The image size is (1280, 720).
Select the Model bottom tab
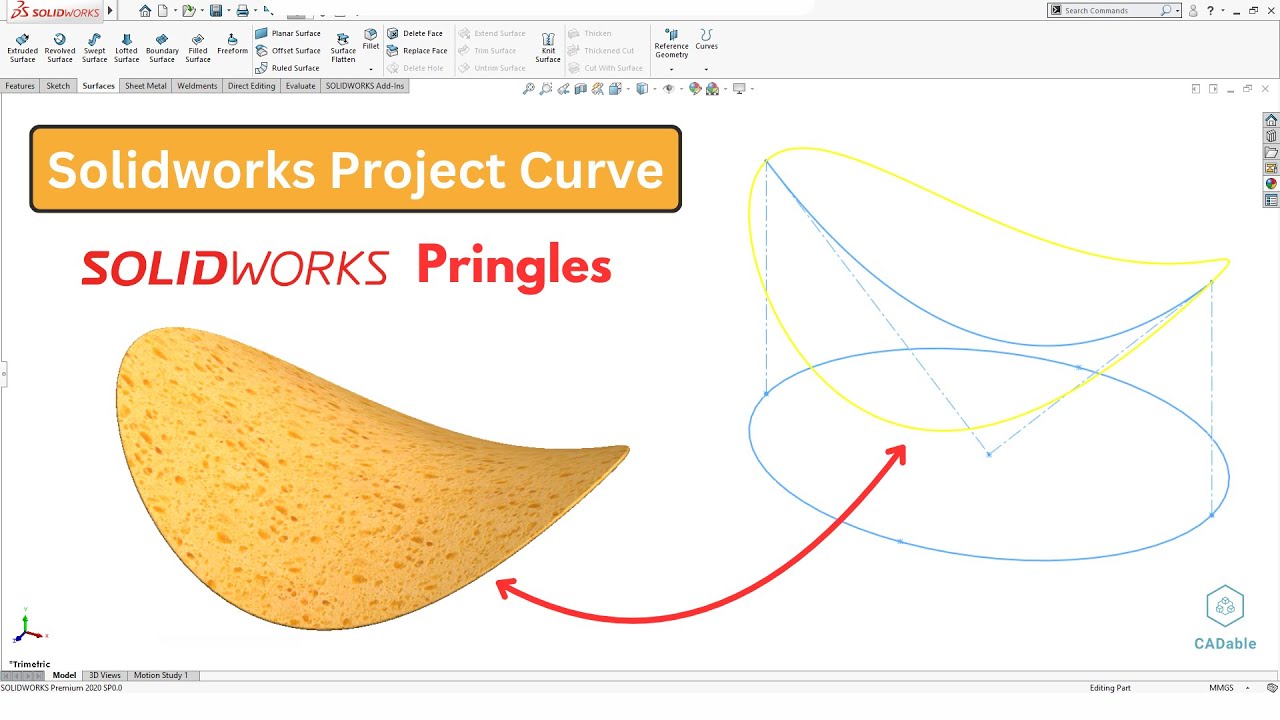click(x=64, y=676)
